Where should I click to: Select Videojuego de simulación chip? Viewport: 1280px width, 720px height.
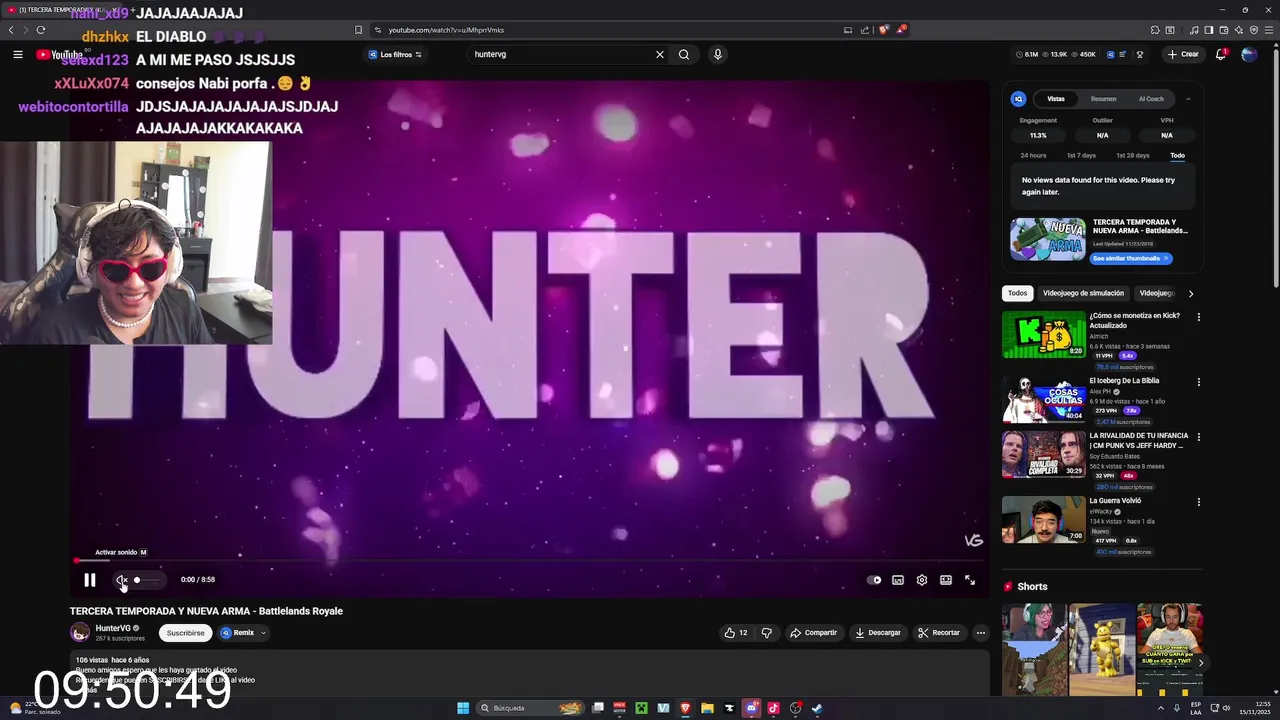tap(1083, 293)
